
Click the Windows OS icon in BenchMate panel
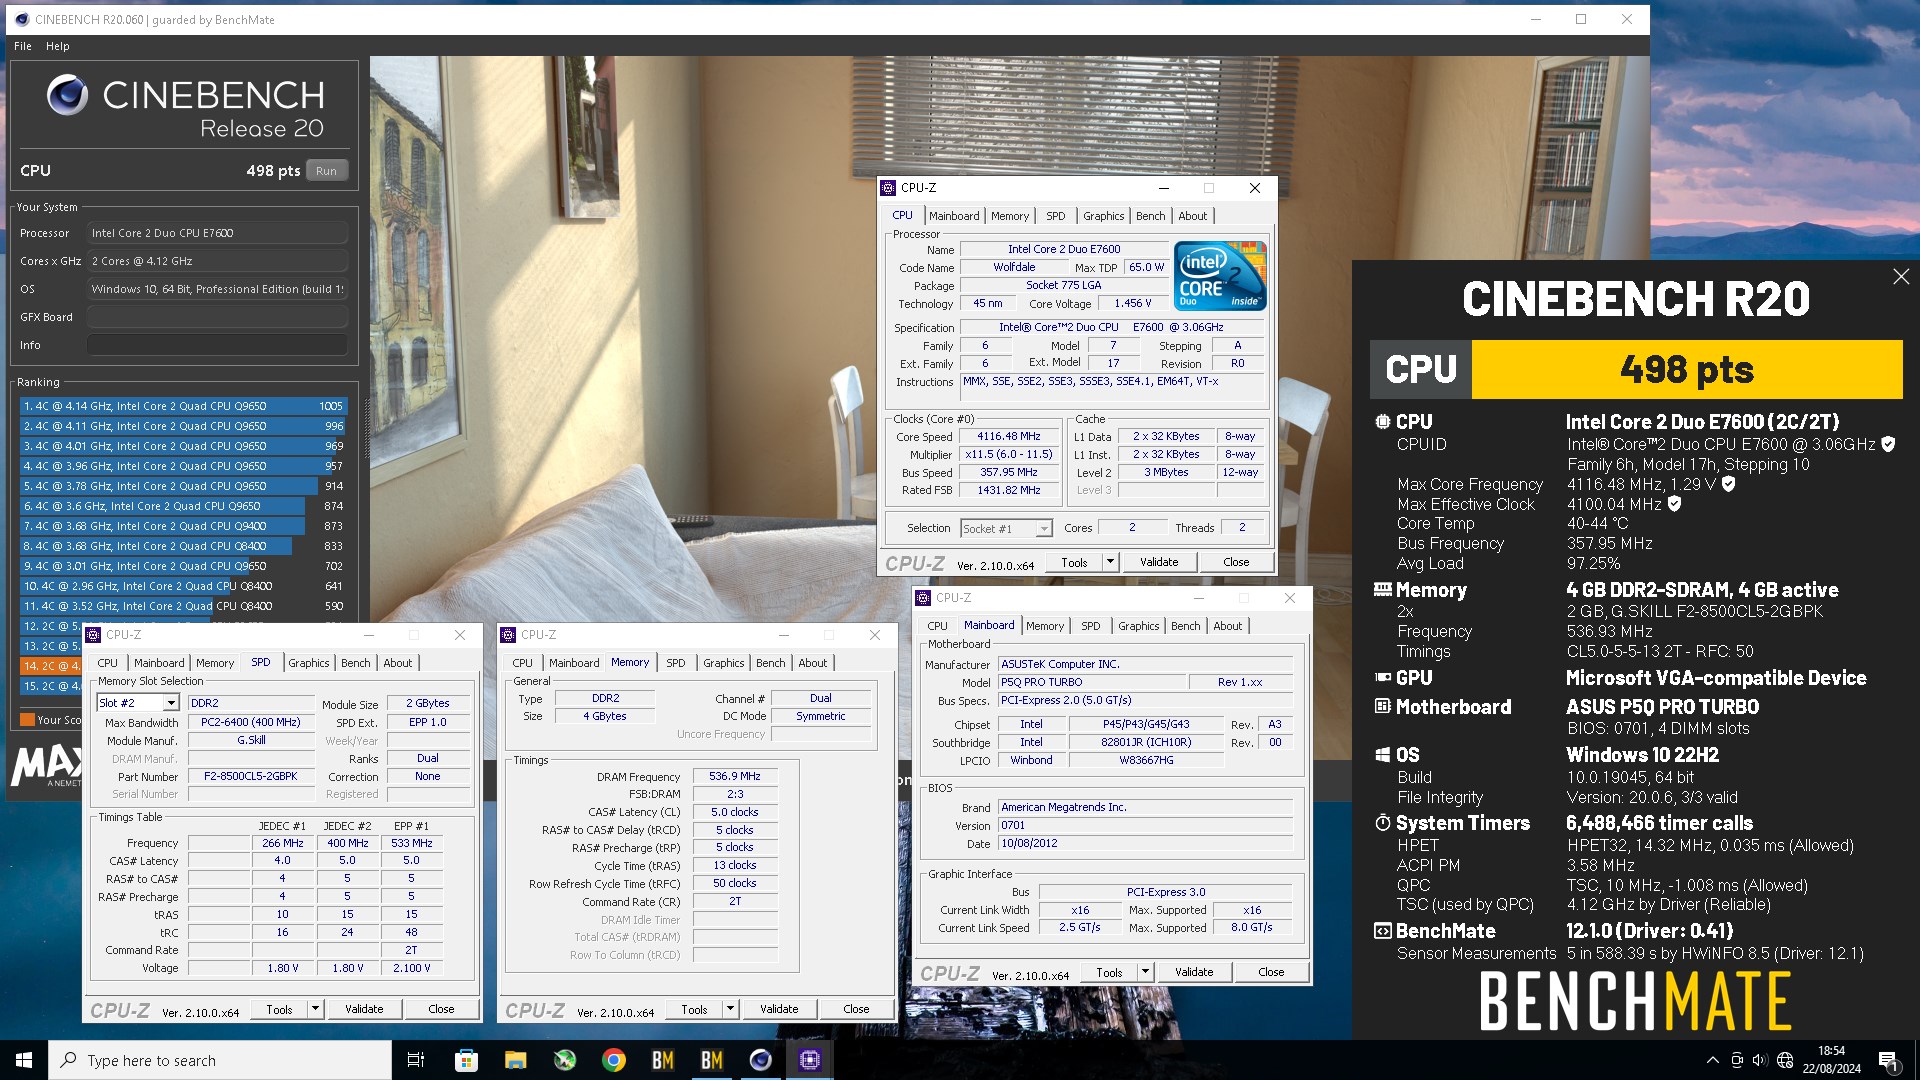pyautogui.click(x=1382, y=755)
